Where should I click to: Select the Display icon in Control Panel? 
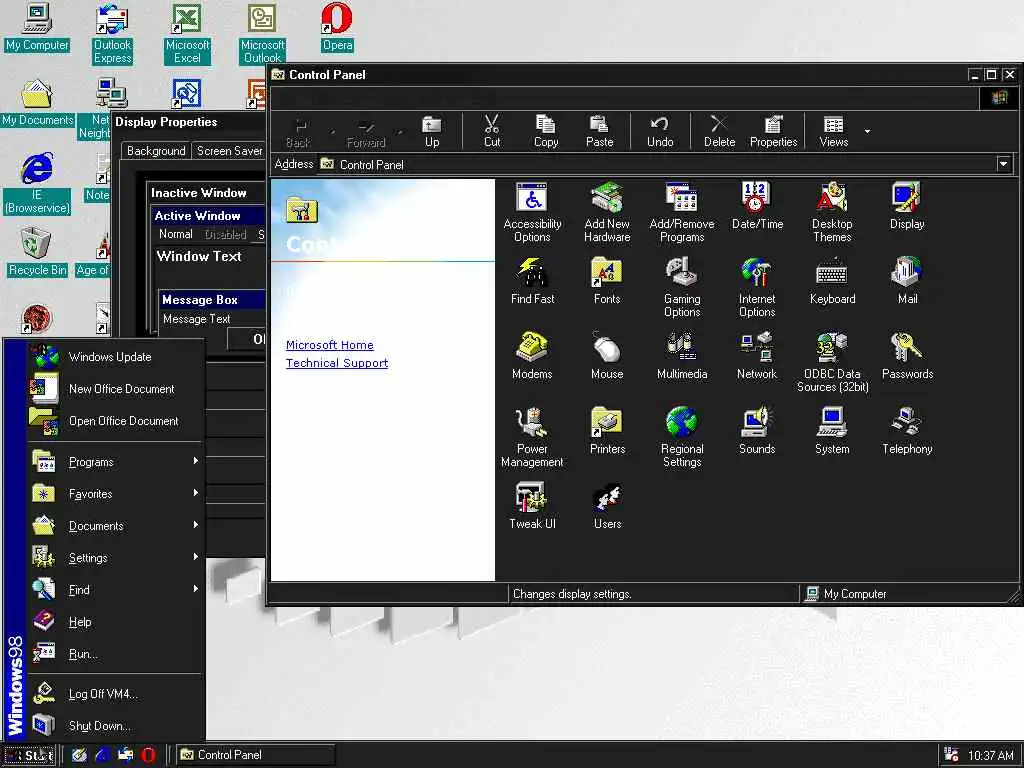click(907, 206)
